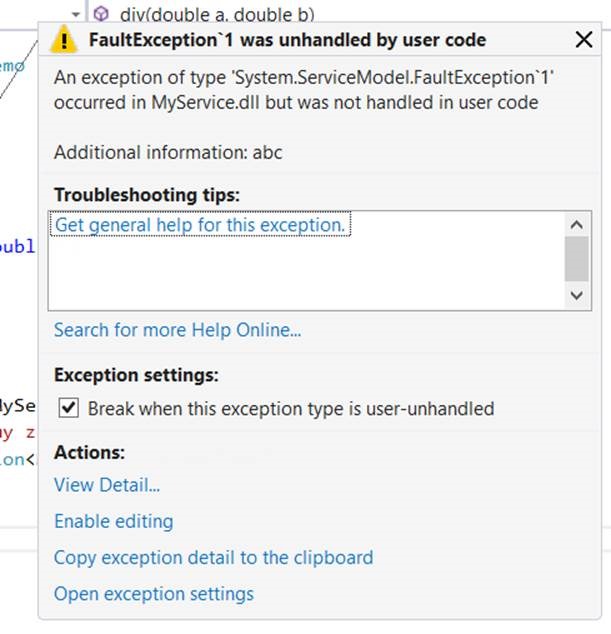Viewport: 611px width, 634px height.
Task: Click the 'Troubleshooting tips:' heading
Action: coord(147,194)
